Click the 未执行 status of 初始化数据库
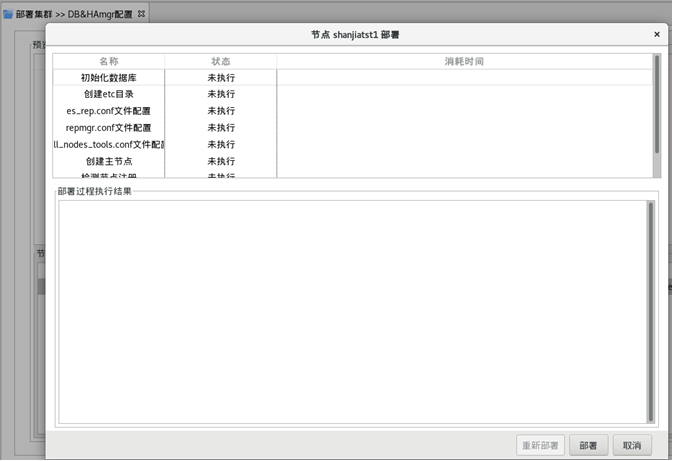The width and height of the screenshot is (673, 461). (x=221, y=77)
